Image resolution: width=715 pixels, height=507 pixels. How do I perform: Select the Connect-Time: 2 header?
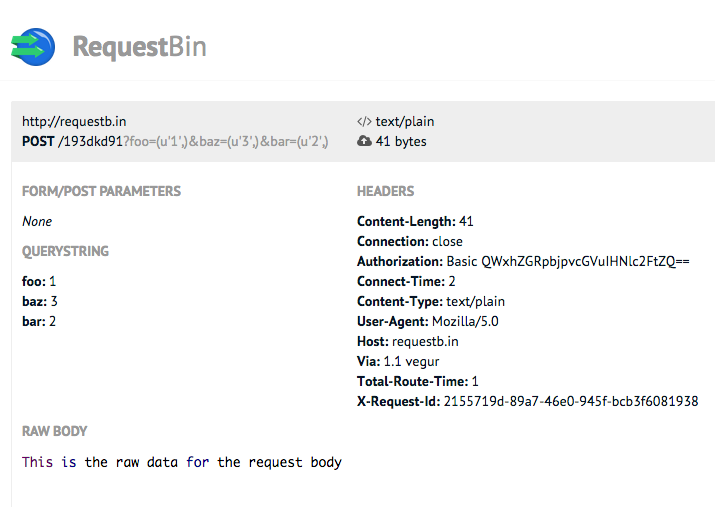[406, 281]
